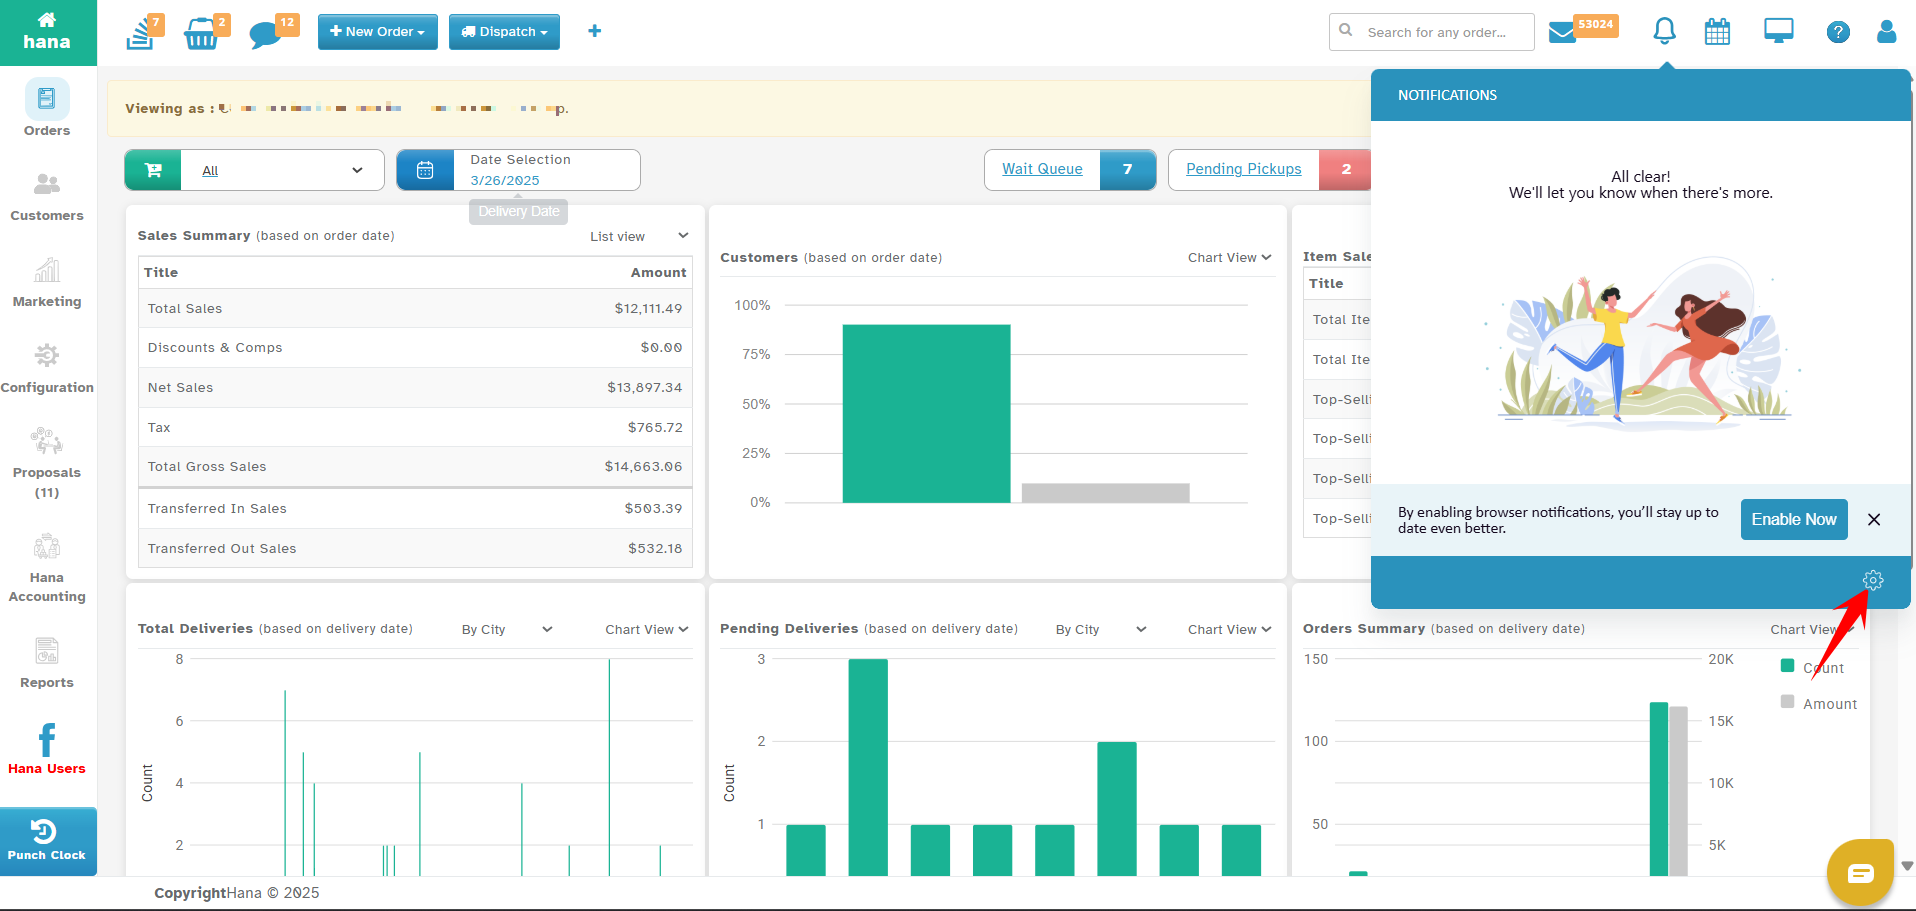Go to Marketing in the sidebar
The width and height of the screenshot is (1916, 911).
tap(47, 283)
